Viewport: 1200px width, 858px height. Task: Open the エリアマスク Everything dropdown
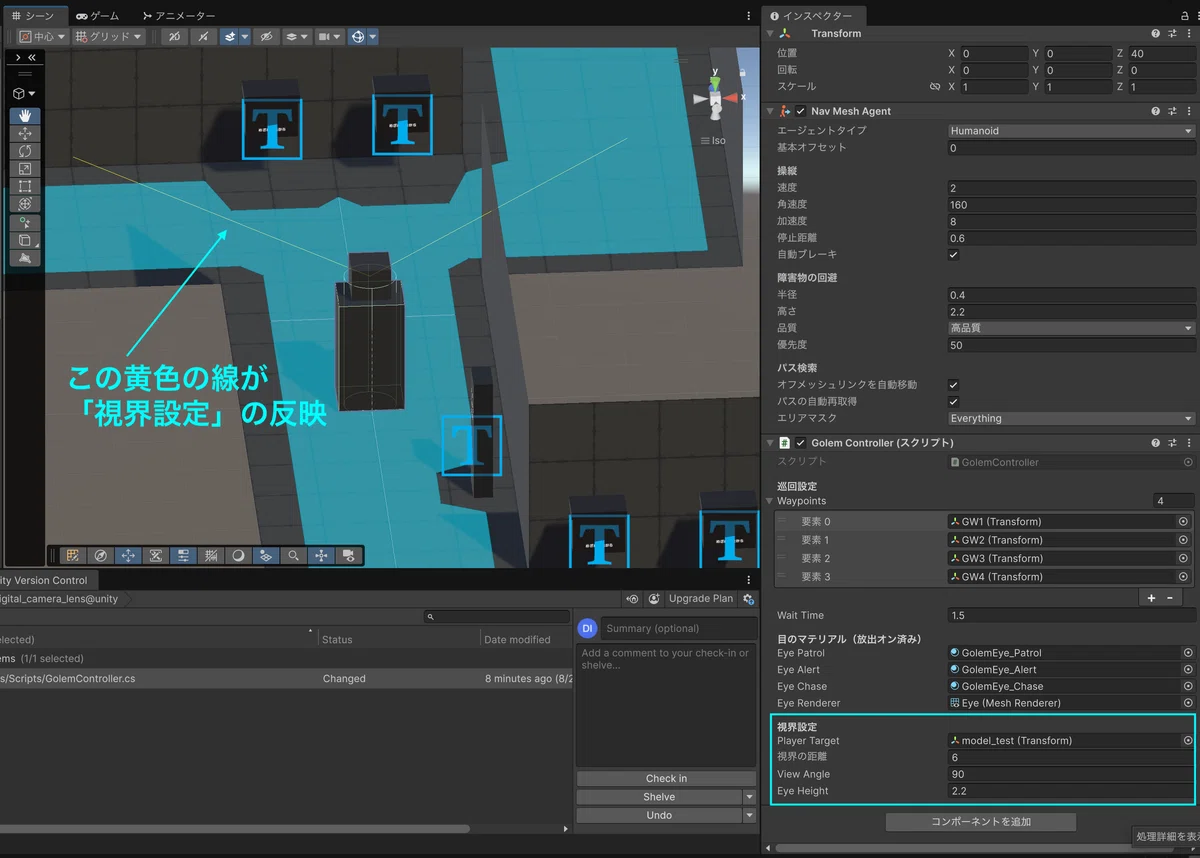(x=1071, y=419)
